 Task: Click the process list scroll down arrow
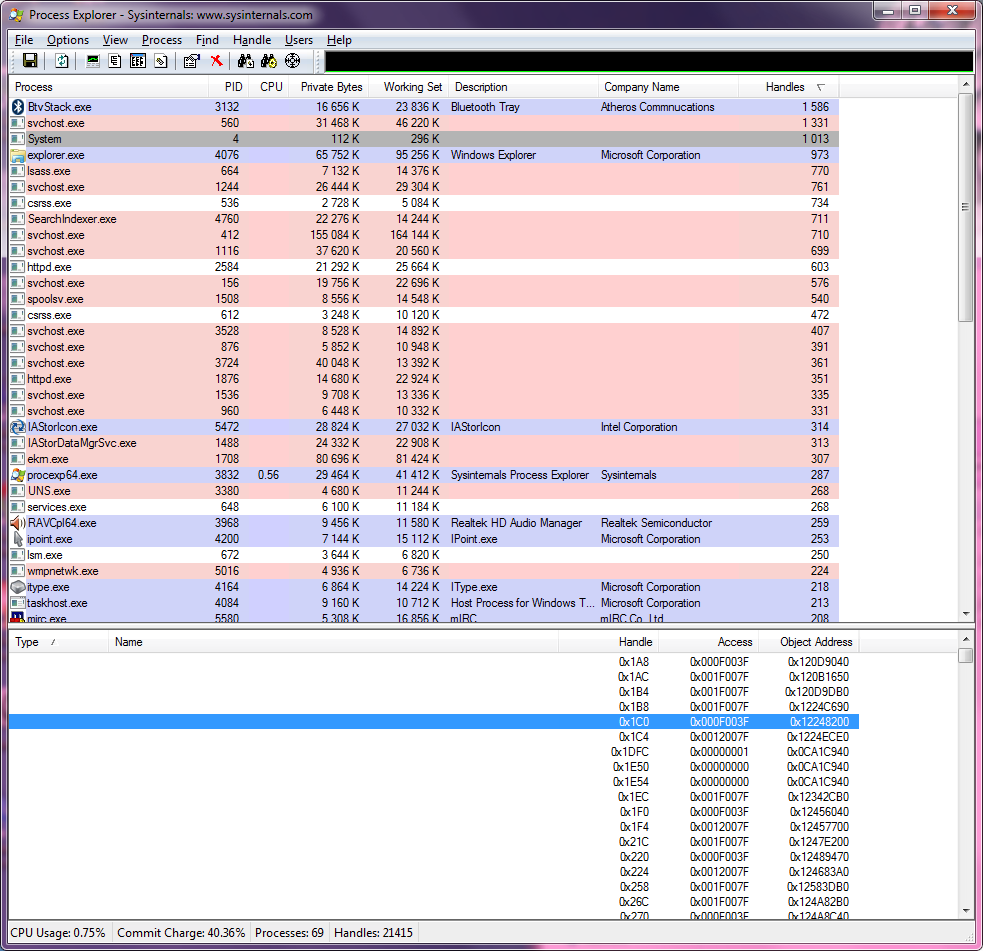click(x=965, y=614)
